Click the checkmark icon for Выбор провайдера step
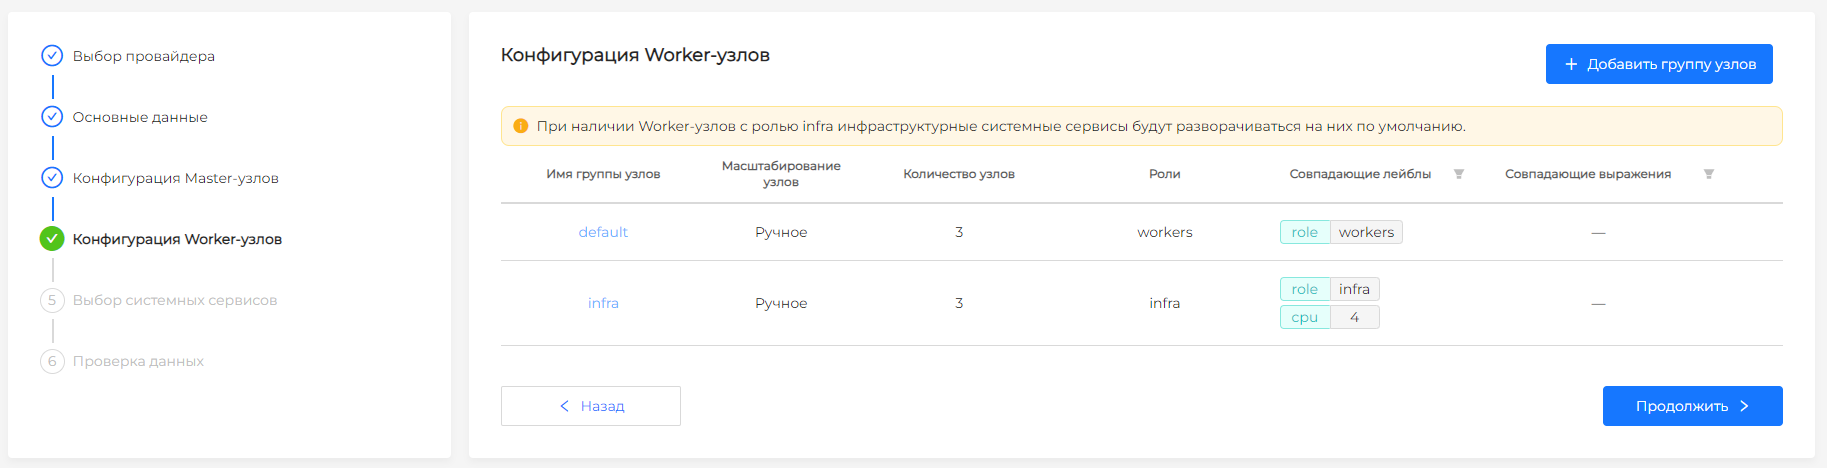Image resolution: width=1827 pixels, height=468 pixels. click(52, 56)
